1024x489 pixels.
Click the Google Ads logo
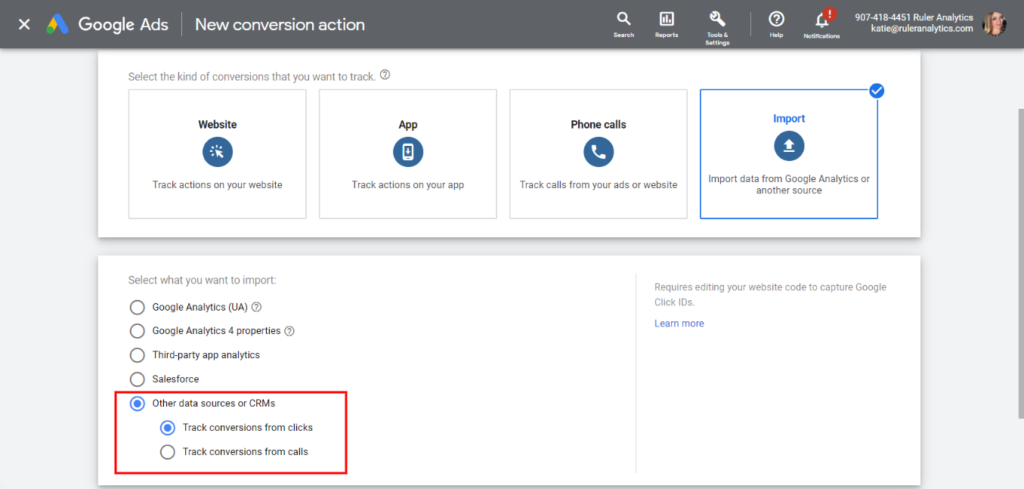coord(56,24)
